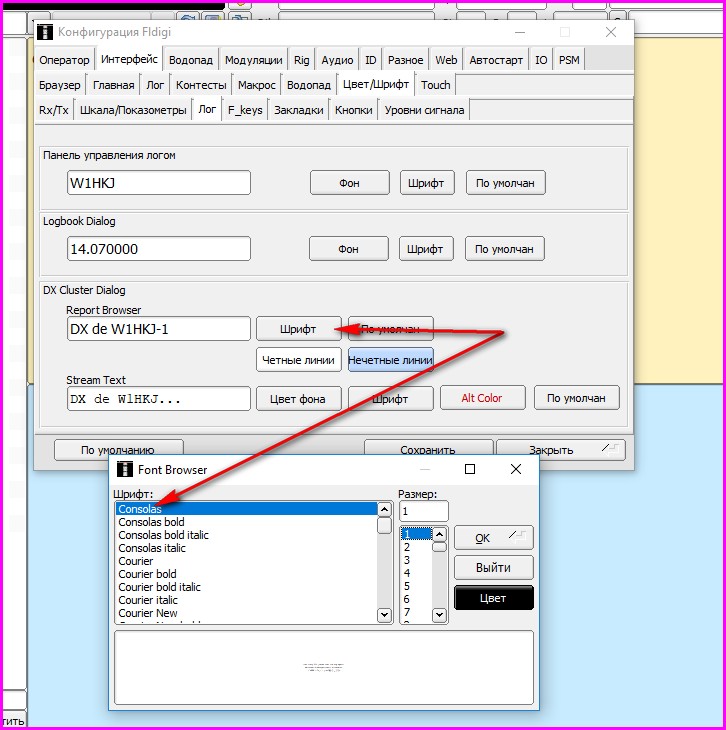Select the Touch tab
The height and width of the screenshot is (730, 726).
point(435,85)
